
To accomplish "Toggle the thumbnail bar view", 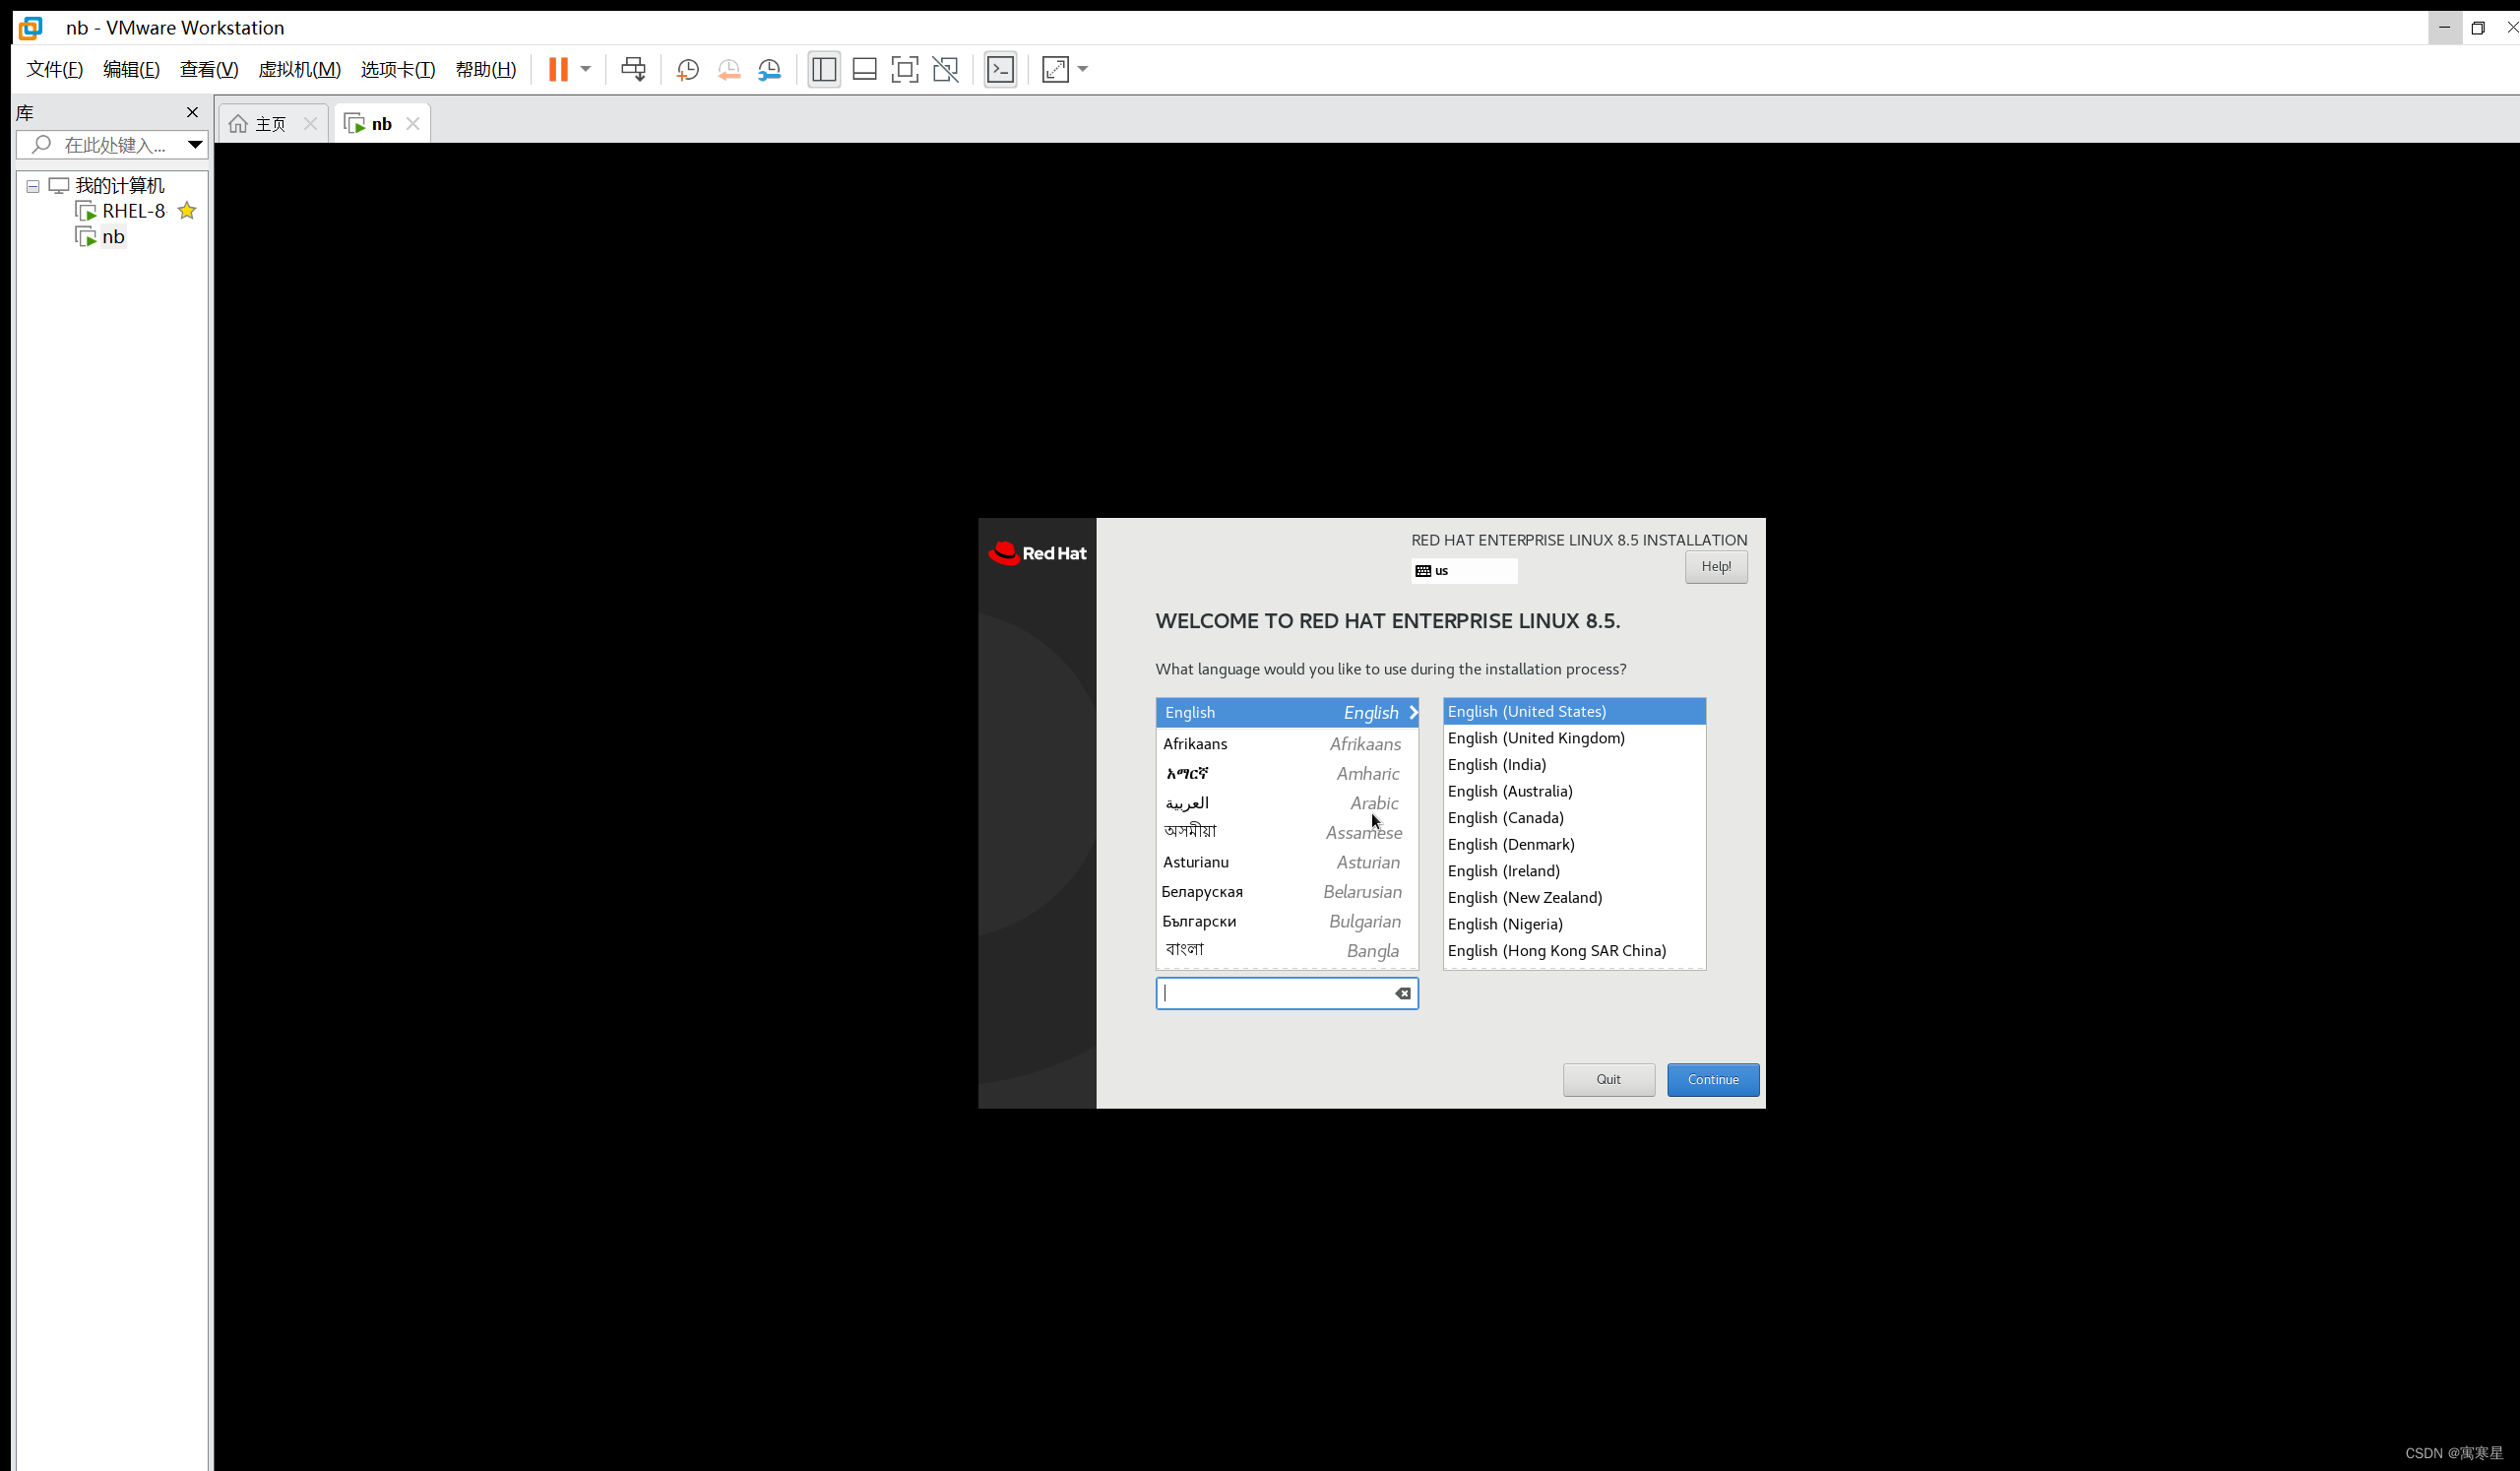I will click(x=864, y=69).
